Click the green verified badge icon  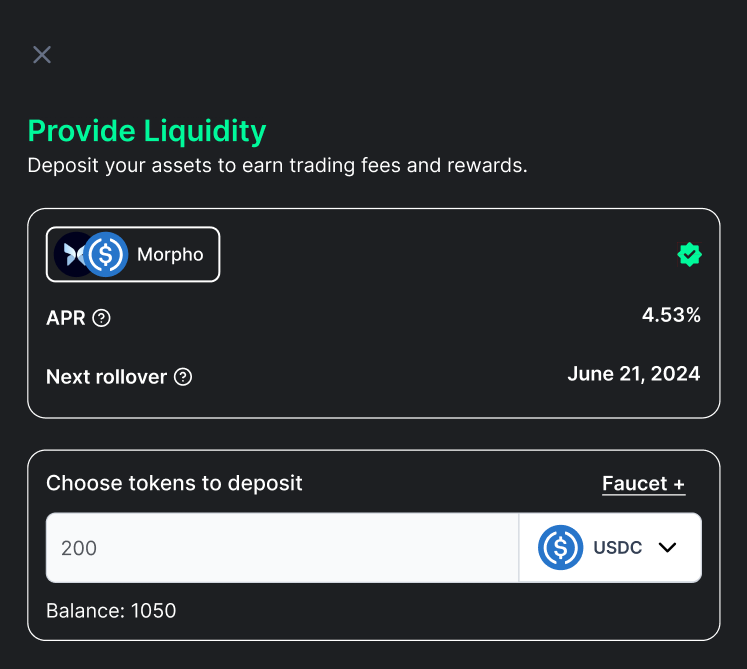click(689, 254)
